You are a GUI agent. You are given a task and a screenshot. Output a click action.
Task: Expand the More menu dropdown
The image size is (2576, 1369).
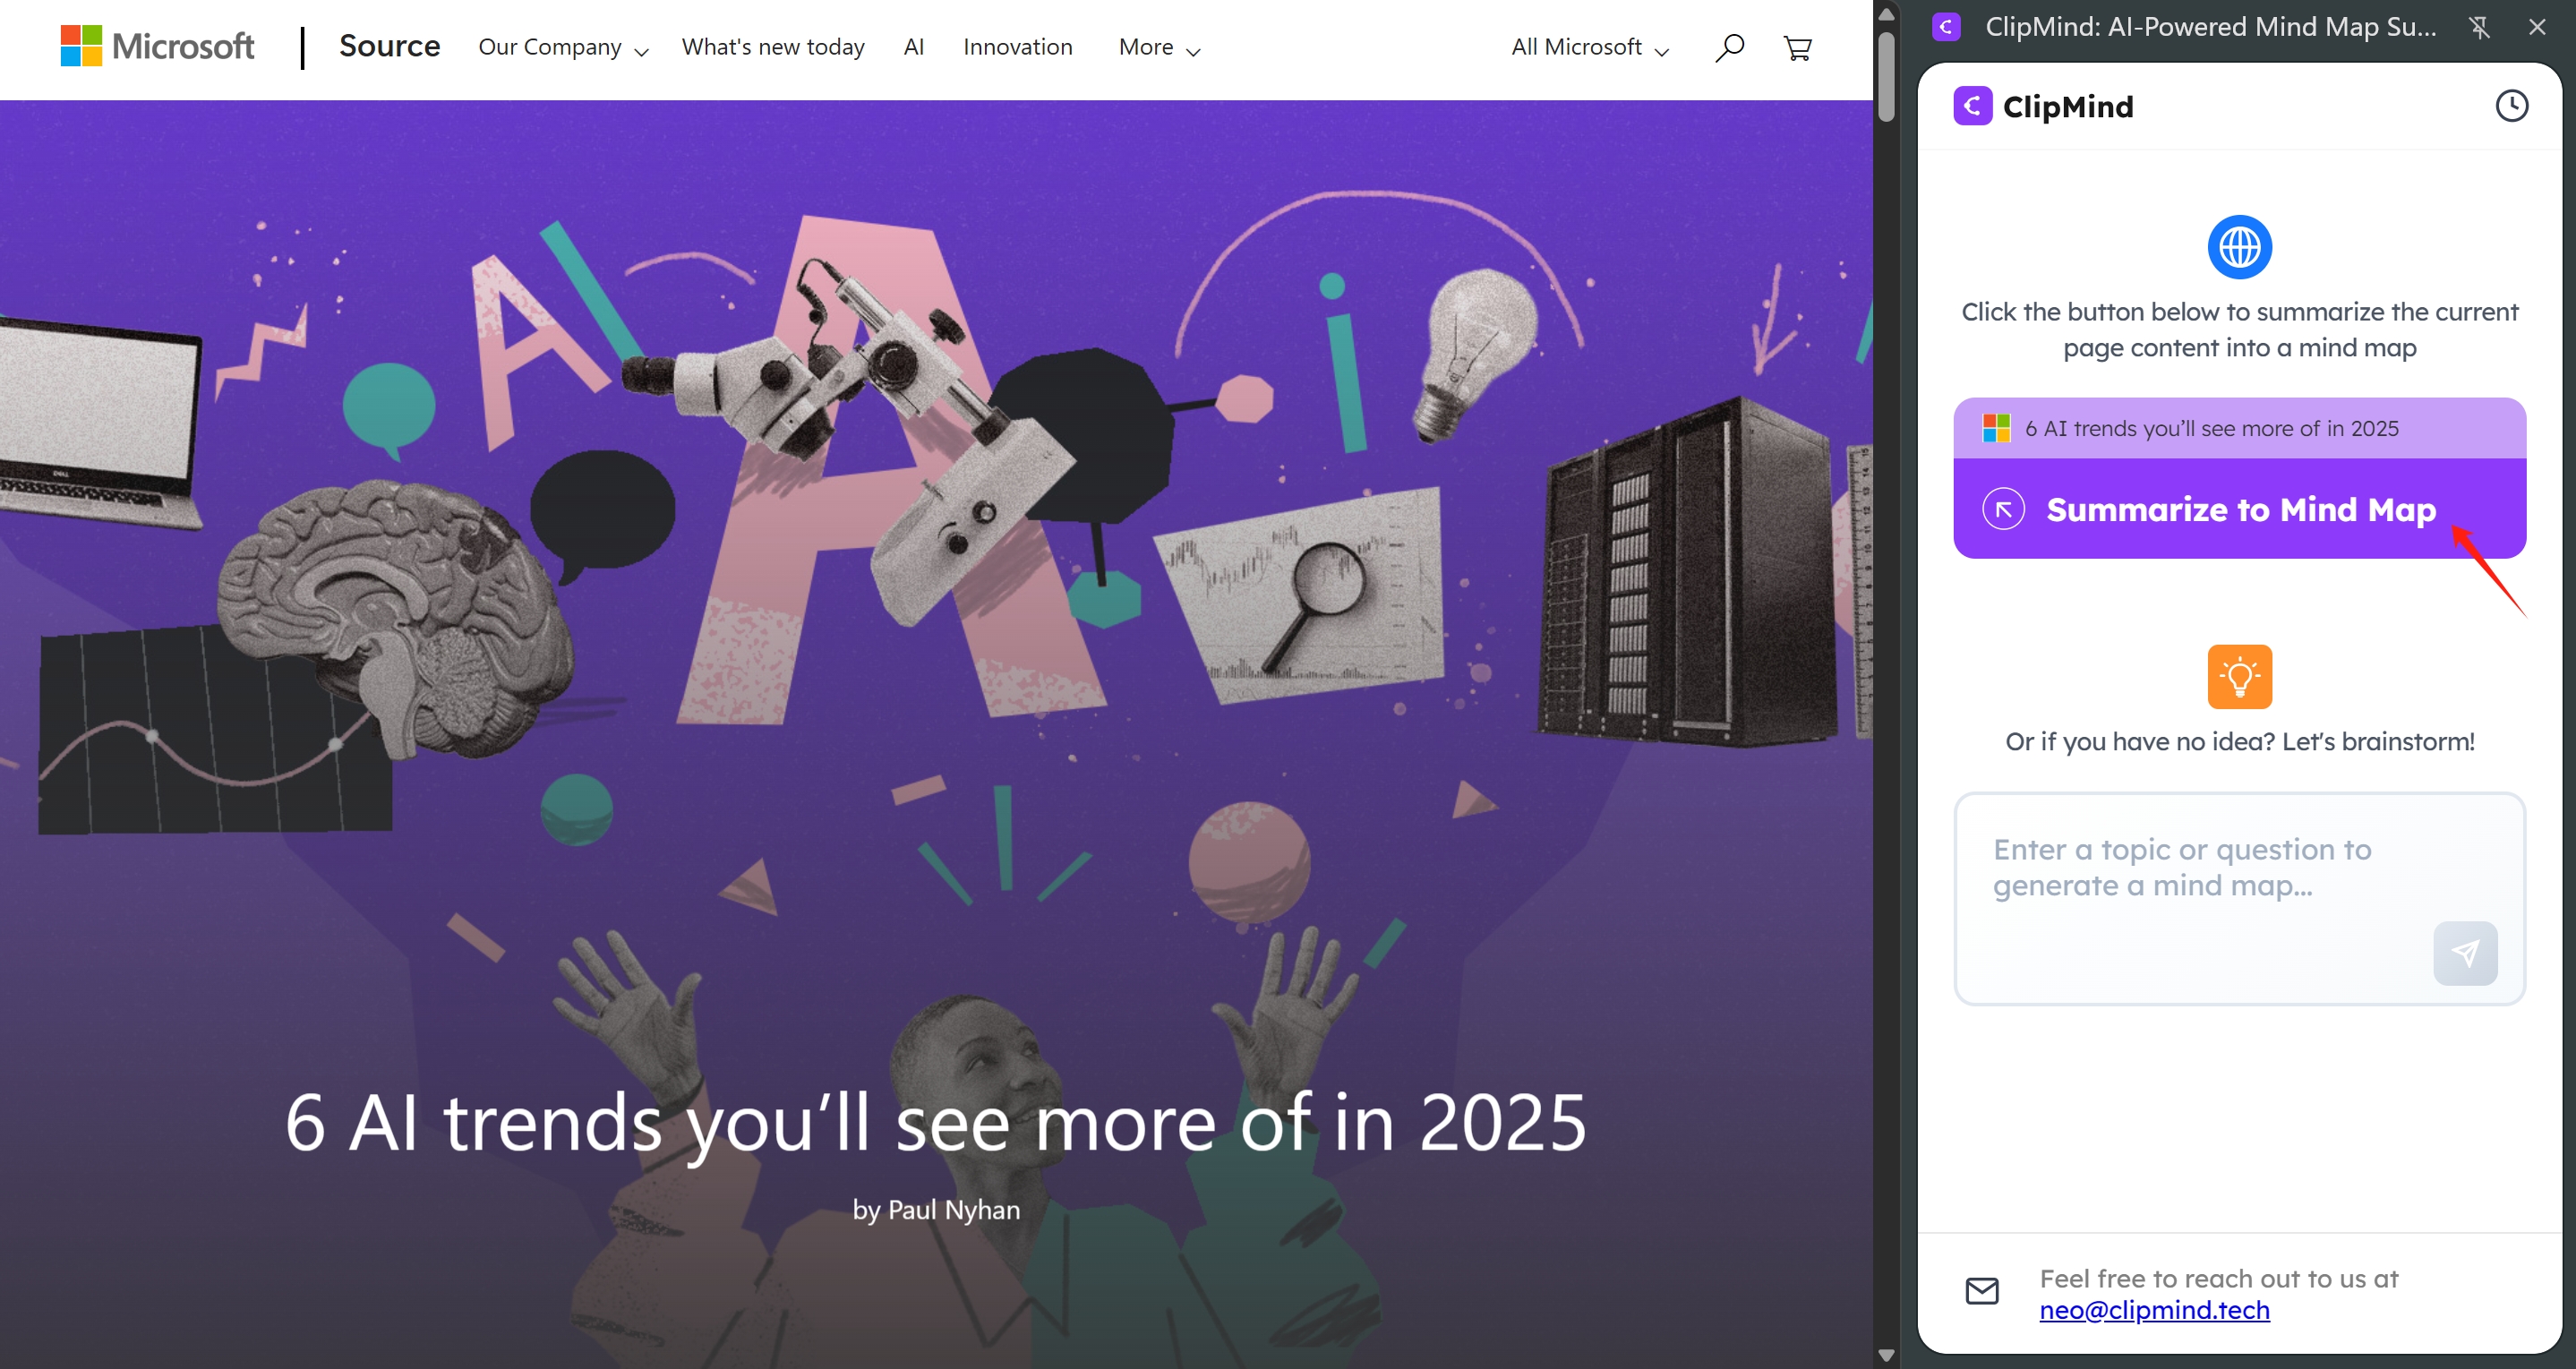click(1158, 47)
